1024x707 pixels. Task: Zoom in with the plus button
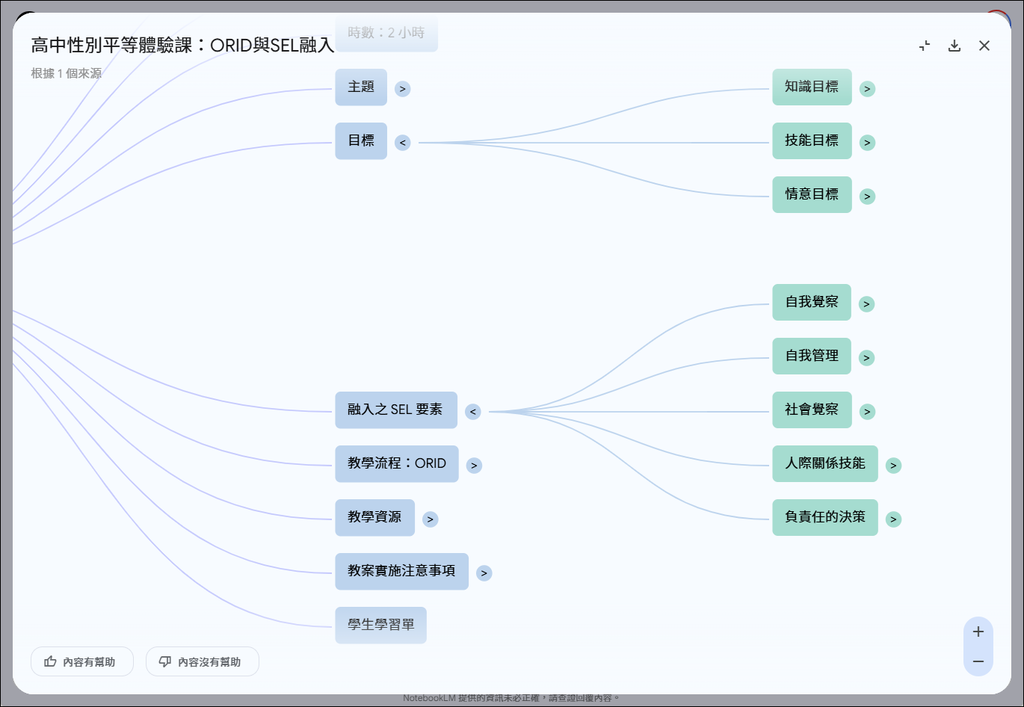[x=978, y=631]
